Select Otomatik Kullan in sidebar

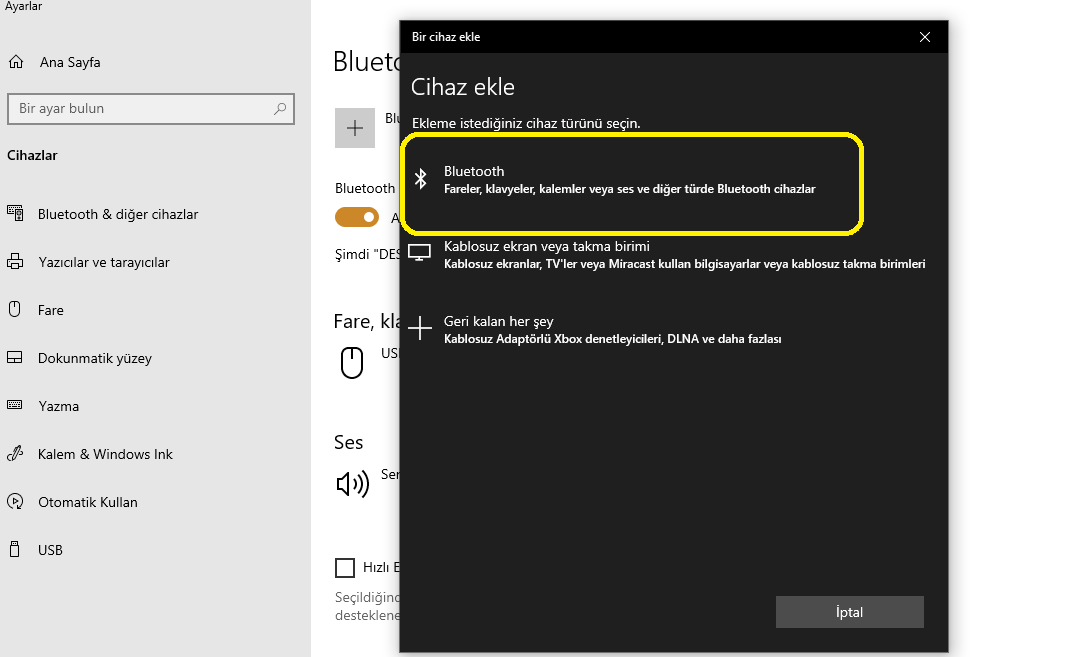pyautogui.click(x=88, y=502)
